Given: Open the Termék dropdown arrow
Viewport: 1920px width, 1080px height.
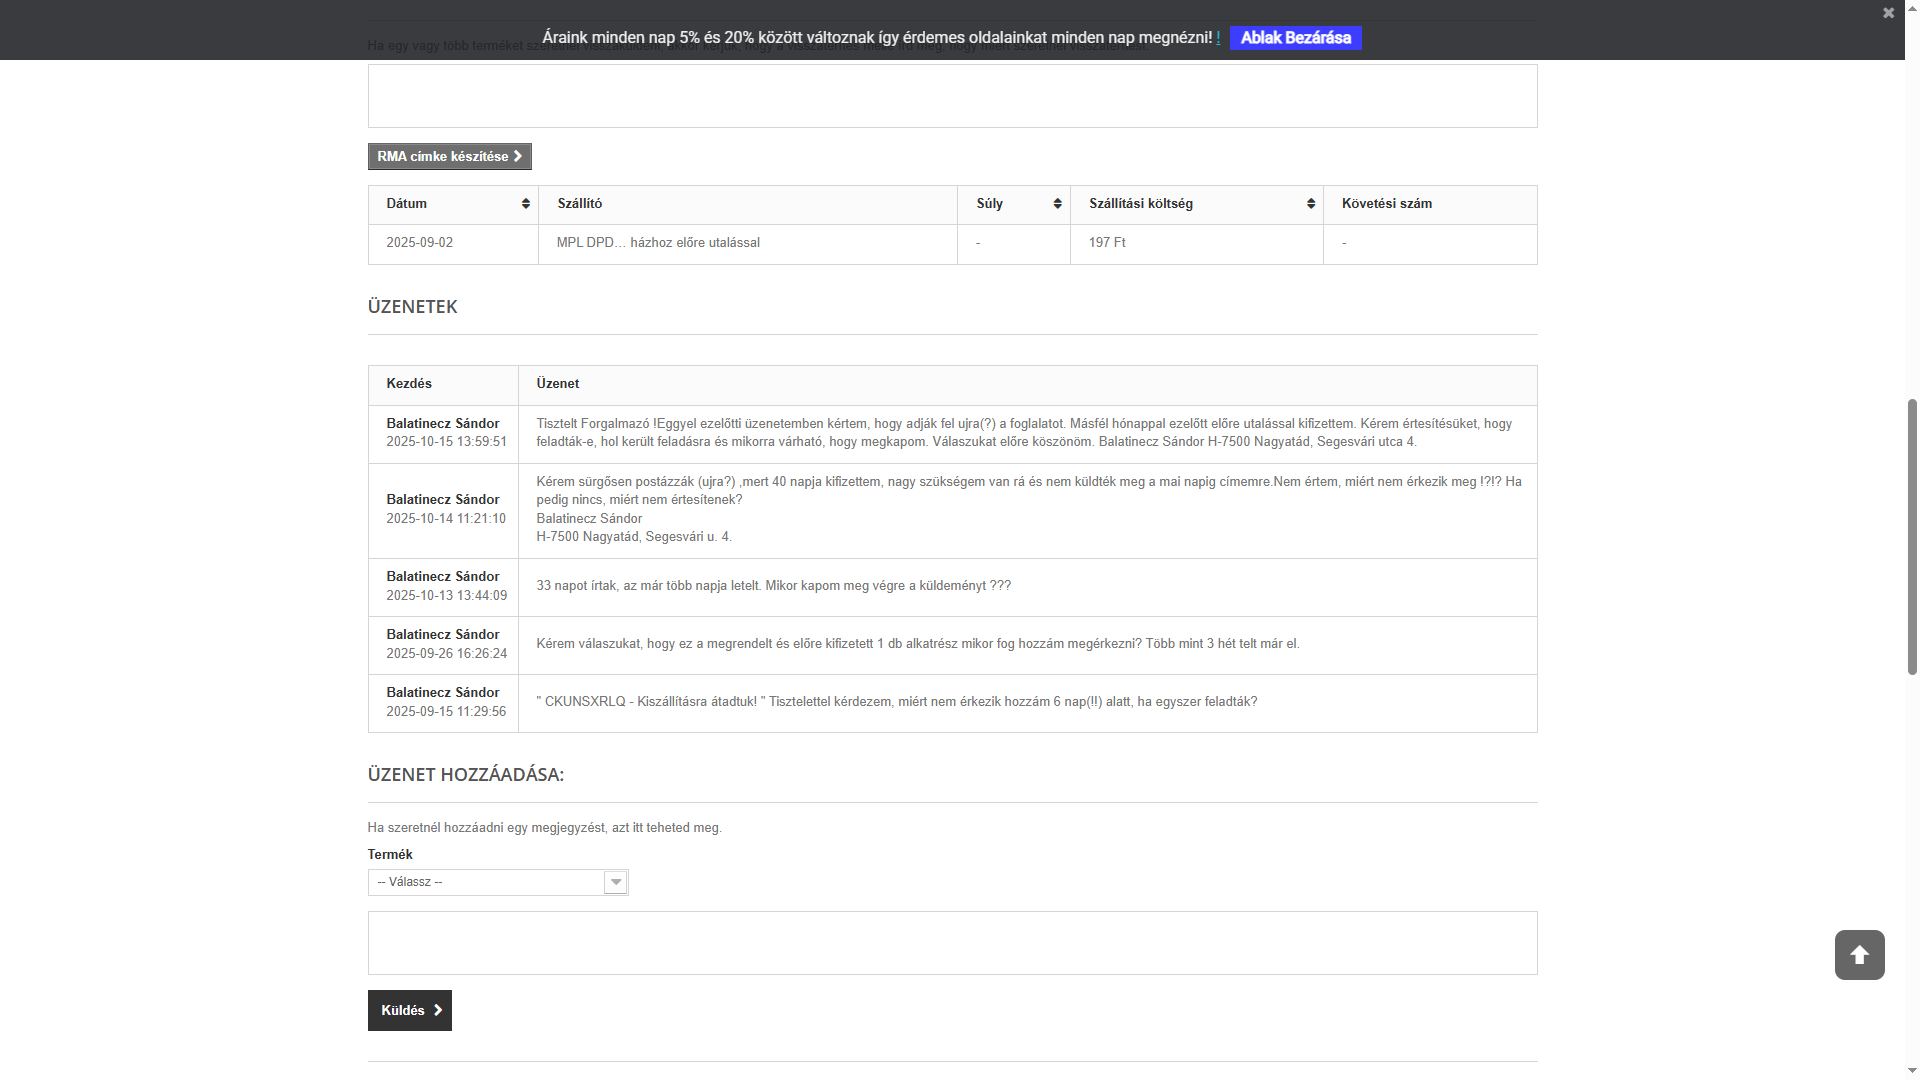Looking at the screenshot, I should [615, 882].
